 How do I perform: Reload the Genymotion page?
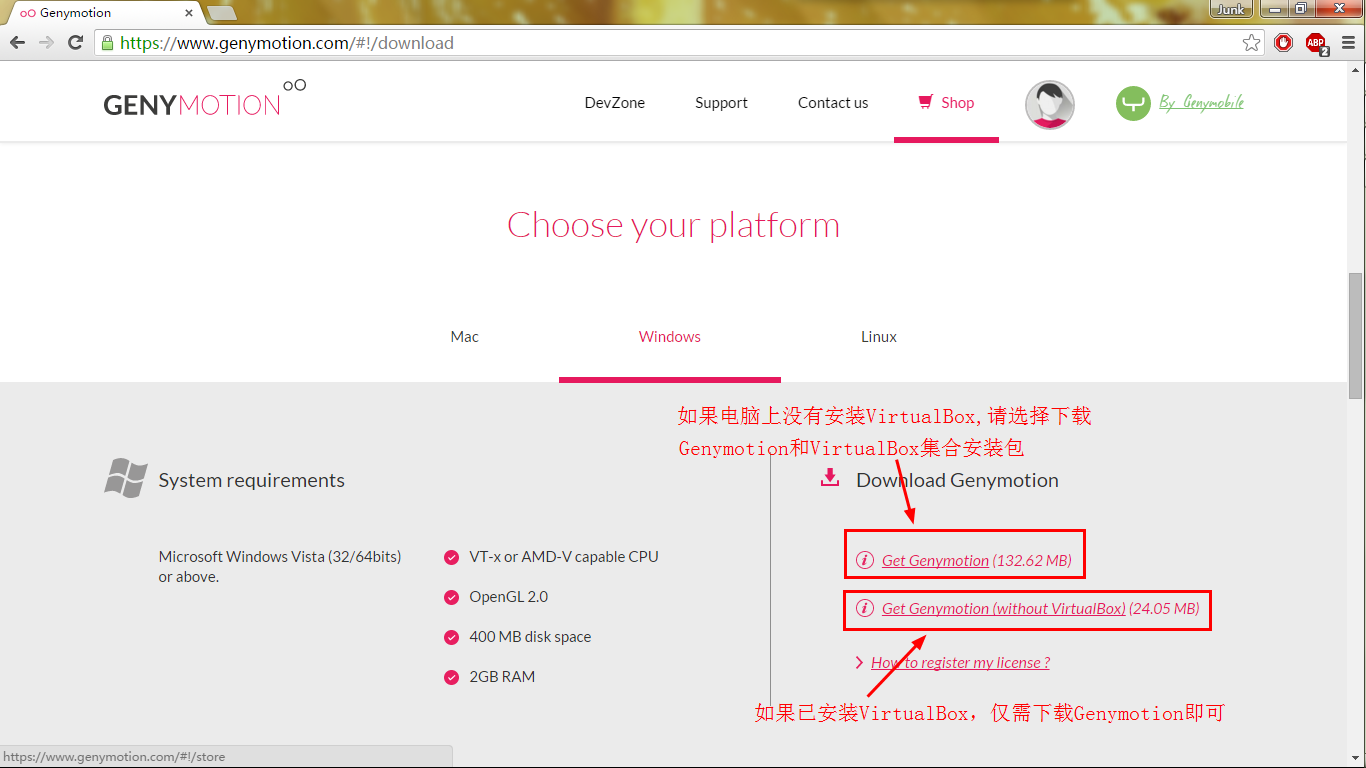click(75, 43)
